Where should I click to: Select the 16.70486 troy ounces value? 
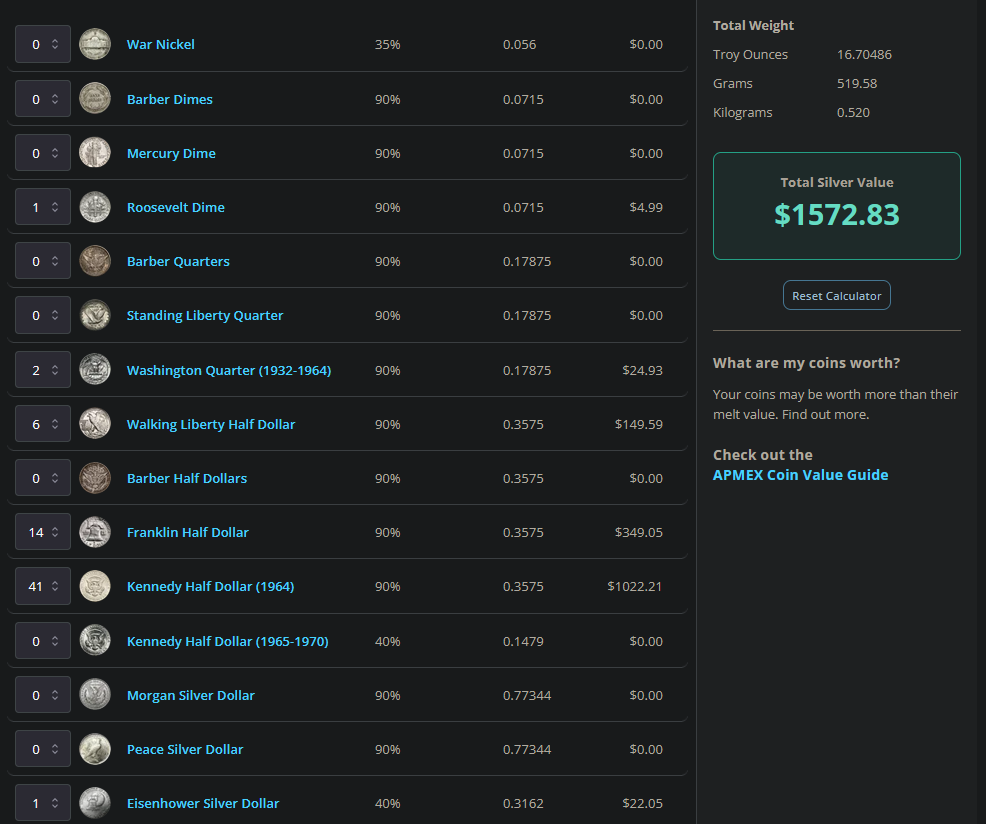tap(864, 54)
